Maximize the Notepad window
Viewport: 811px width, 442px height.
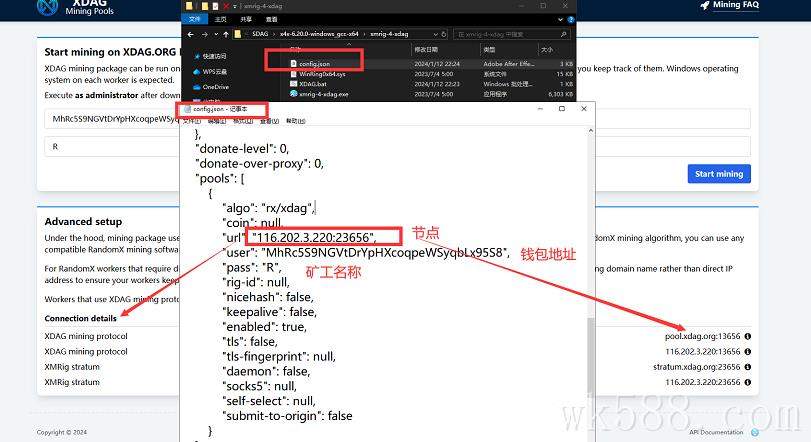tap(562, 109)
